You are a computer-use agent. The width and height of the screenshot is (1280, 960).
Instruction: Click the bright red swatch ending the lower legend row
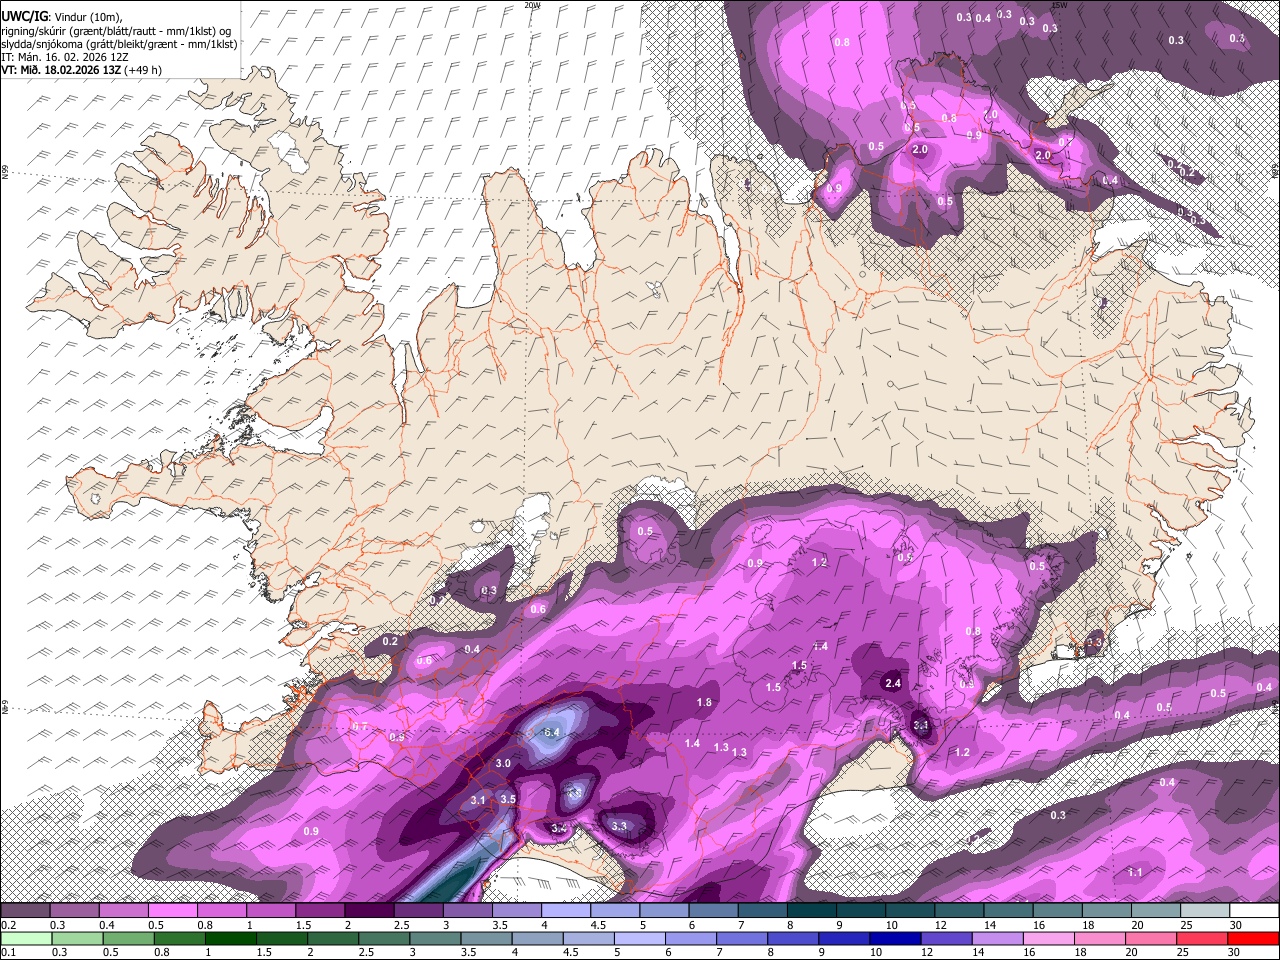[x=1253, y=939]
